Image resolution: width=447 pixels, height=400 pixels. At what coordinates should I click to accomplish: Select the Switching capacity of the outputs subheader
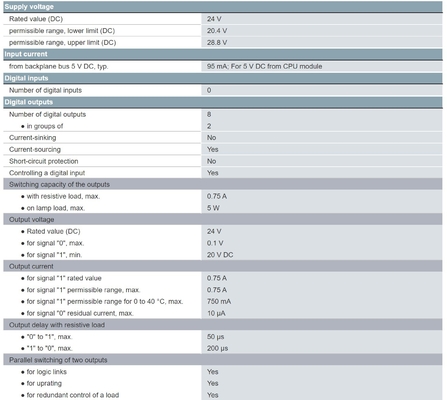pyautogui.click(x=223, y=184)
